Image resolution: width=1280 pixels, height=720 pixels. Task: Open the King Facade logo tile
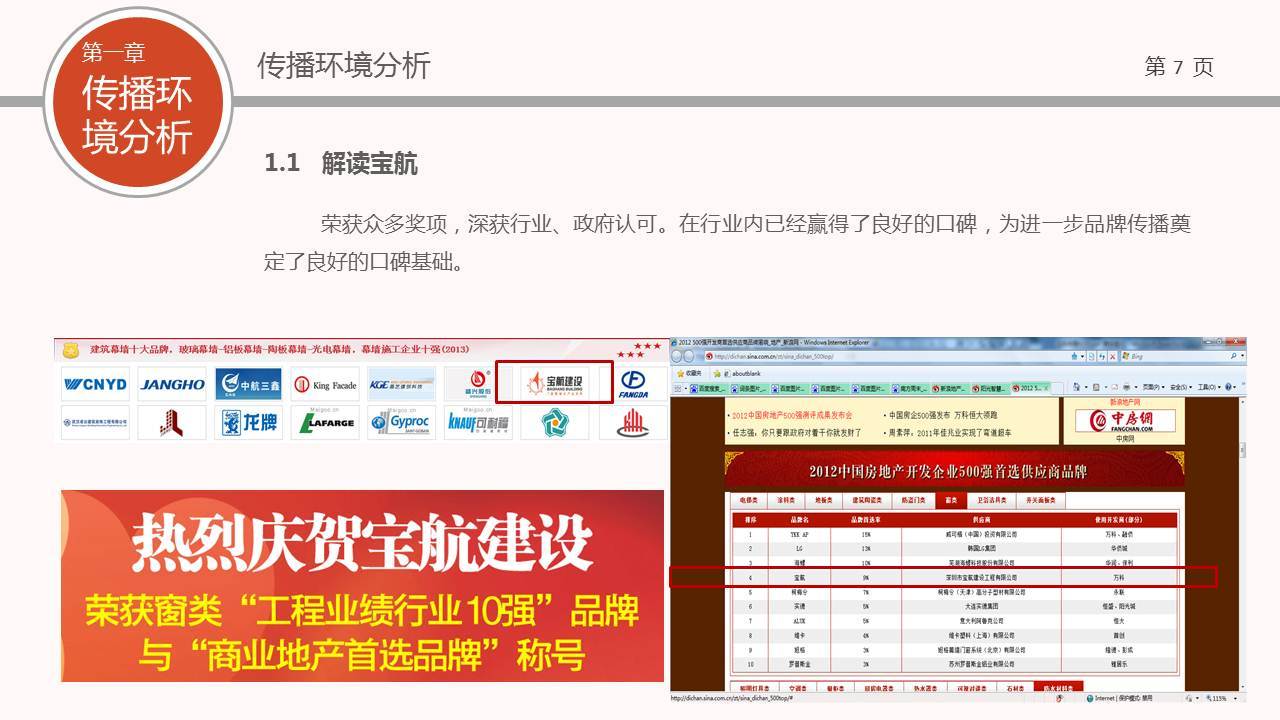325,384
